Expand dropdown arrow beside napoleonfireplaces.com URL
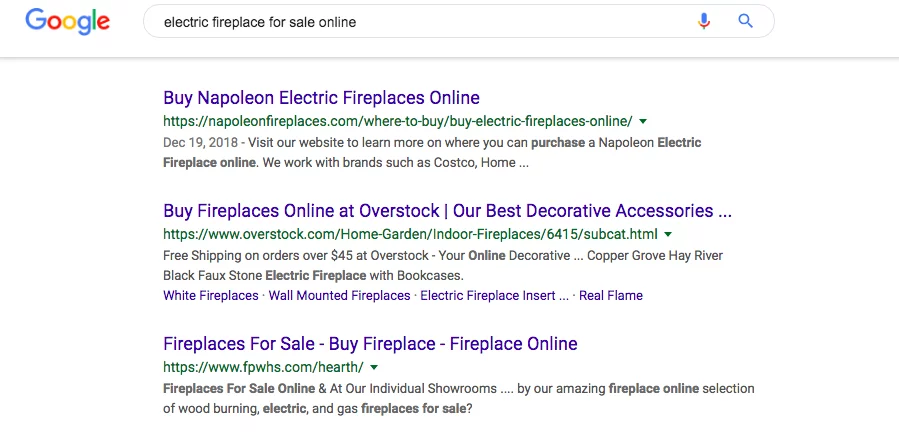899x445 pixels. tap(643, 121)
